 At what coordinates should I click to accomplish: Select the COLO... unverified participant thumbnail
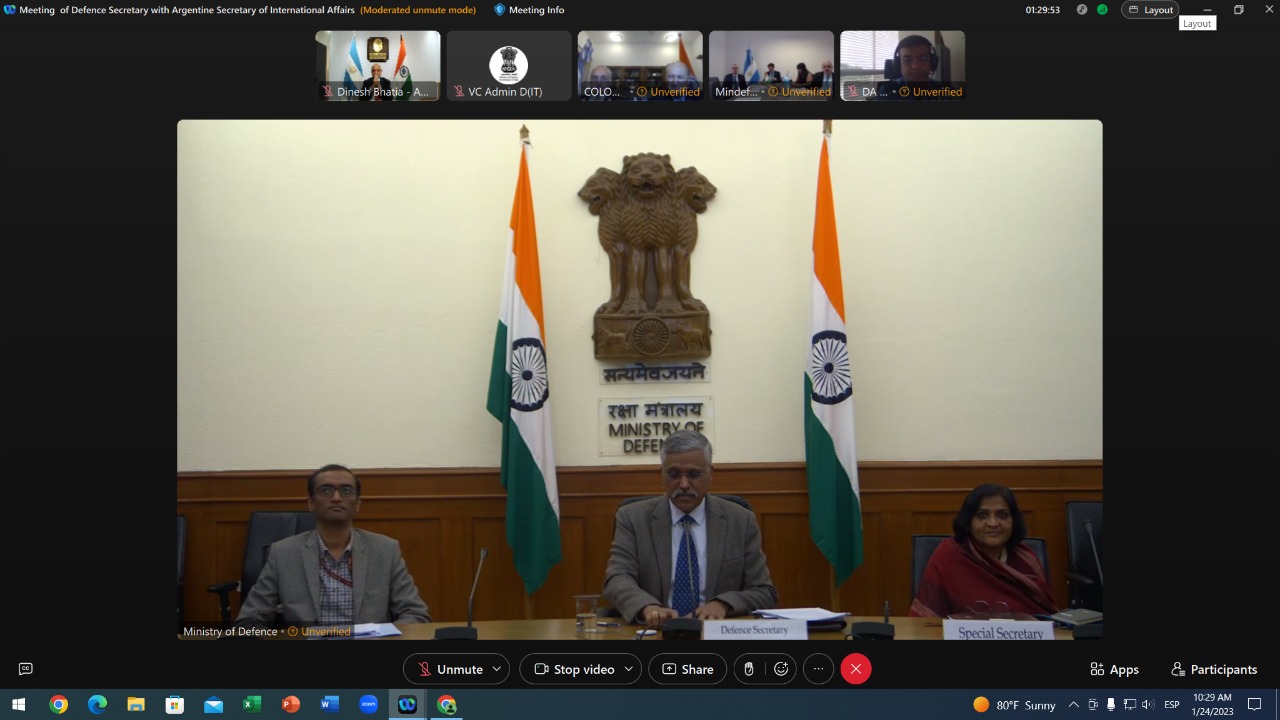point(640,65)
